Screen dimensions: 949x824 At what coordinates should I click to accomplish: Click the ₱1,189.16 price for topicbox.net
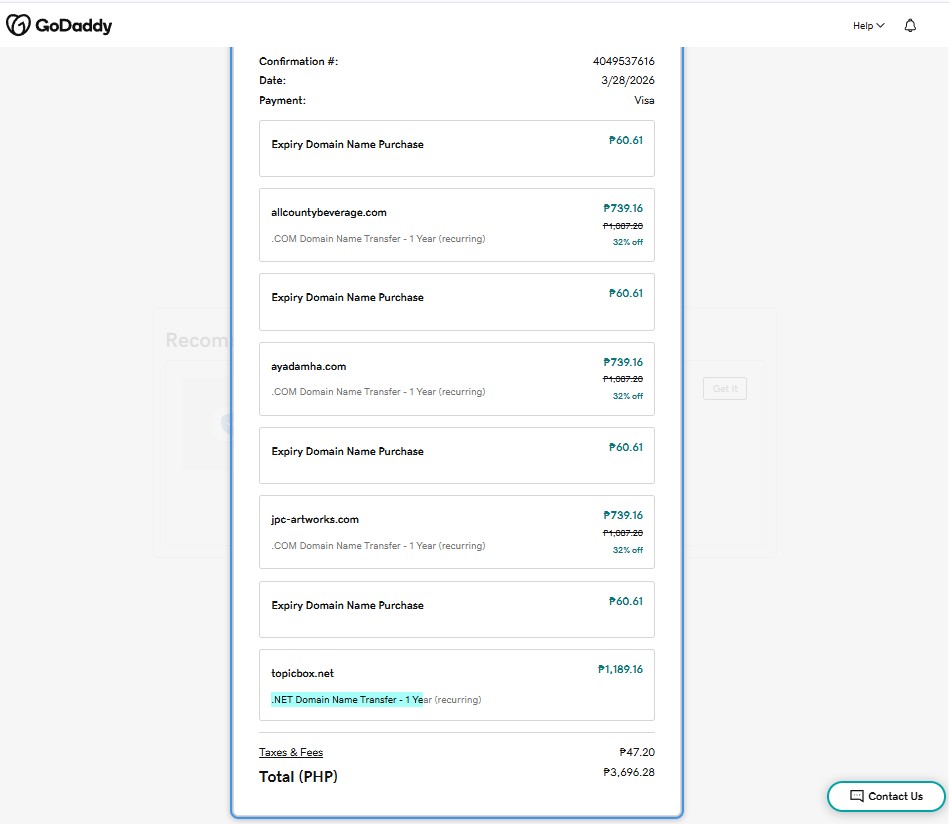[x=620, y=669]
